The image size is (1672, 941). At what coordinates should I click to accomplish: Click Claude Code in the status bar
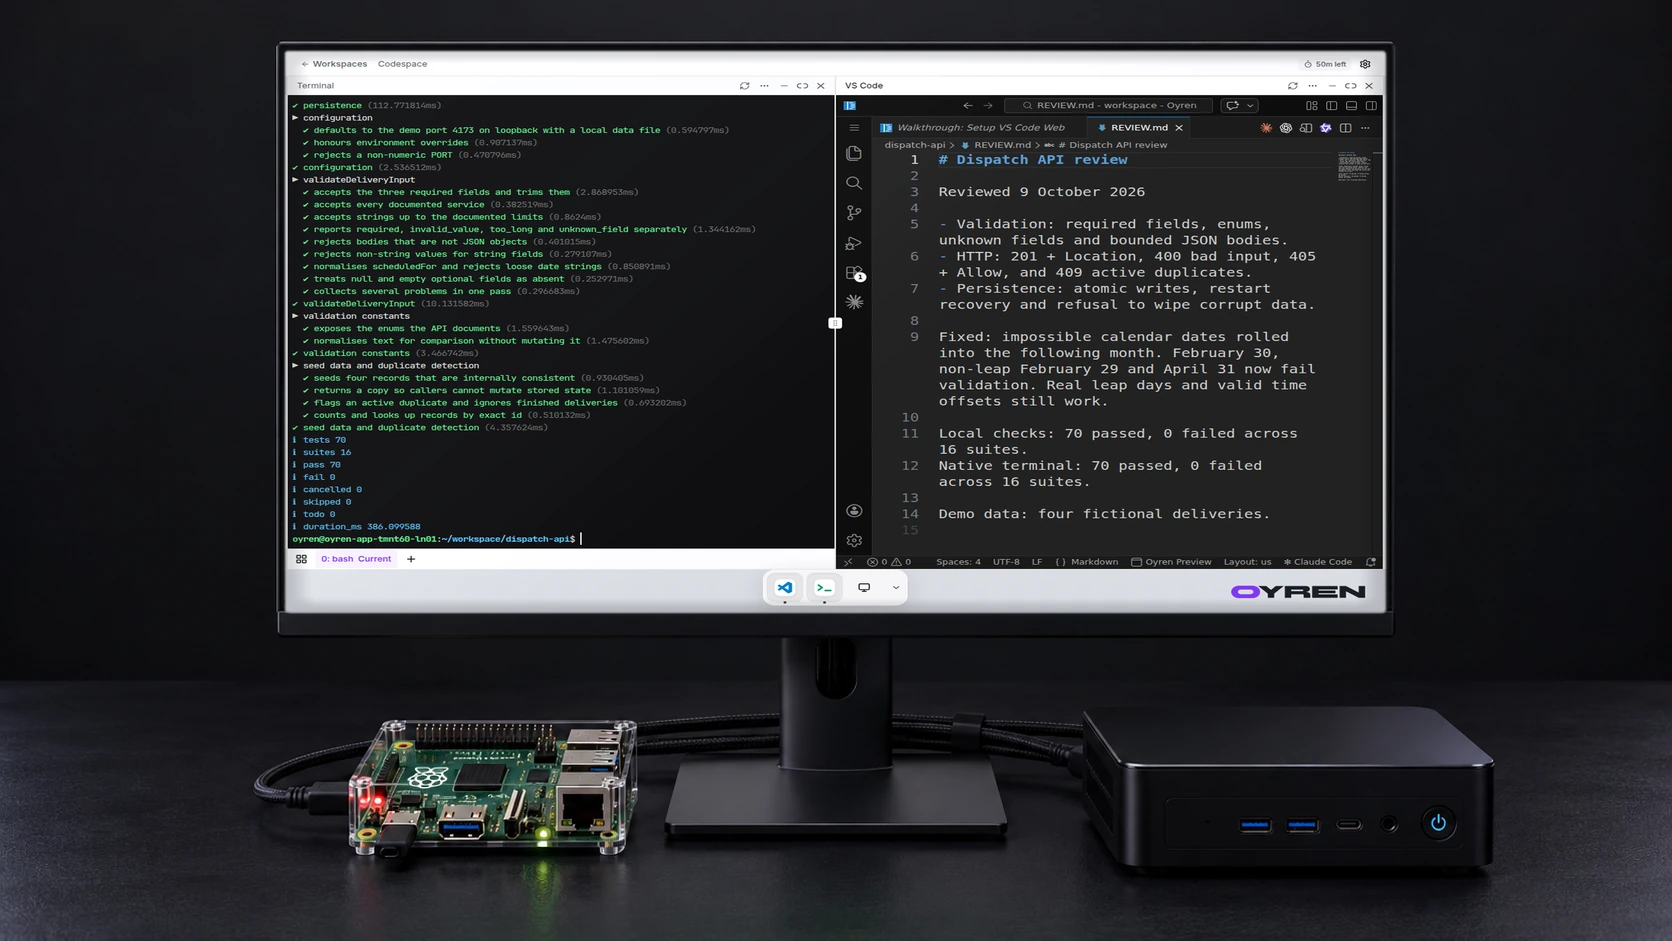pyautogui.click(x=1317, y=562)
